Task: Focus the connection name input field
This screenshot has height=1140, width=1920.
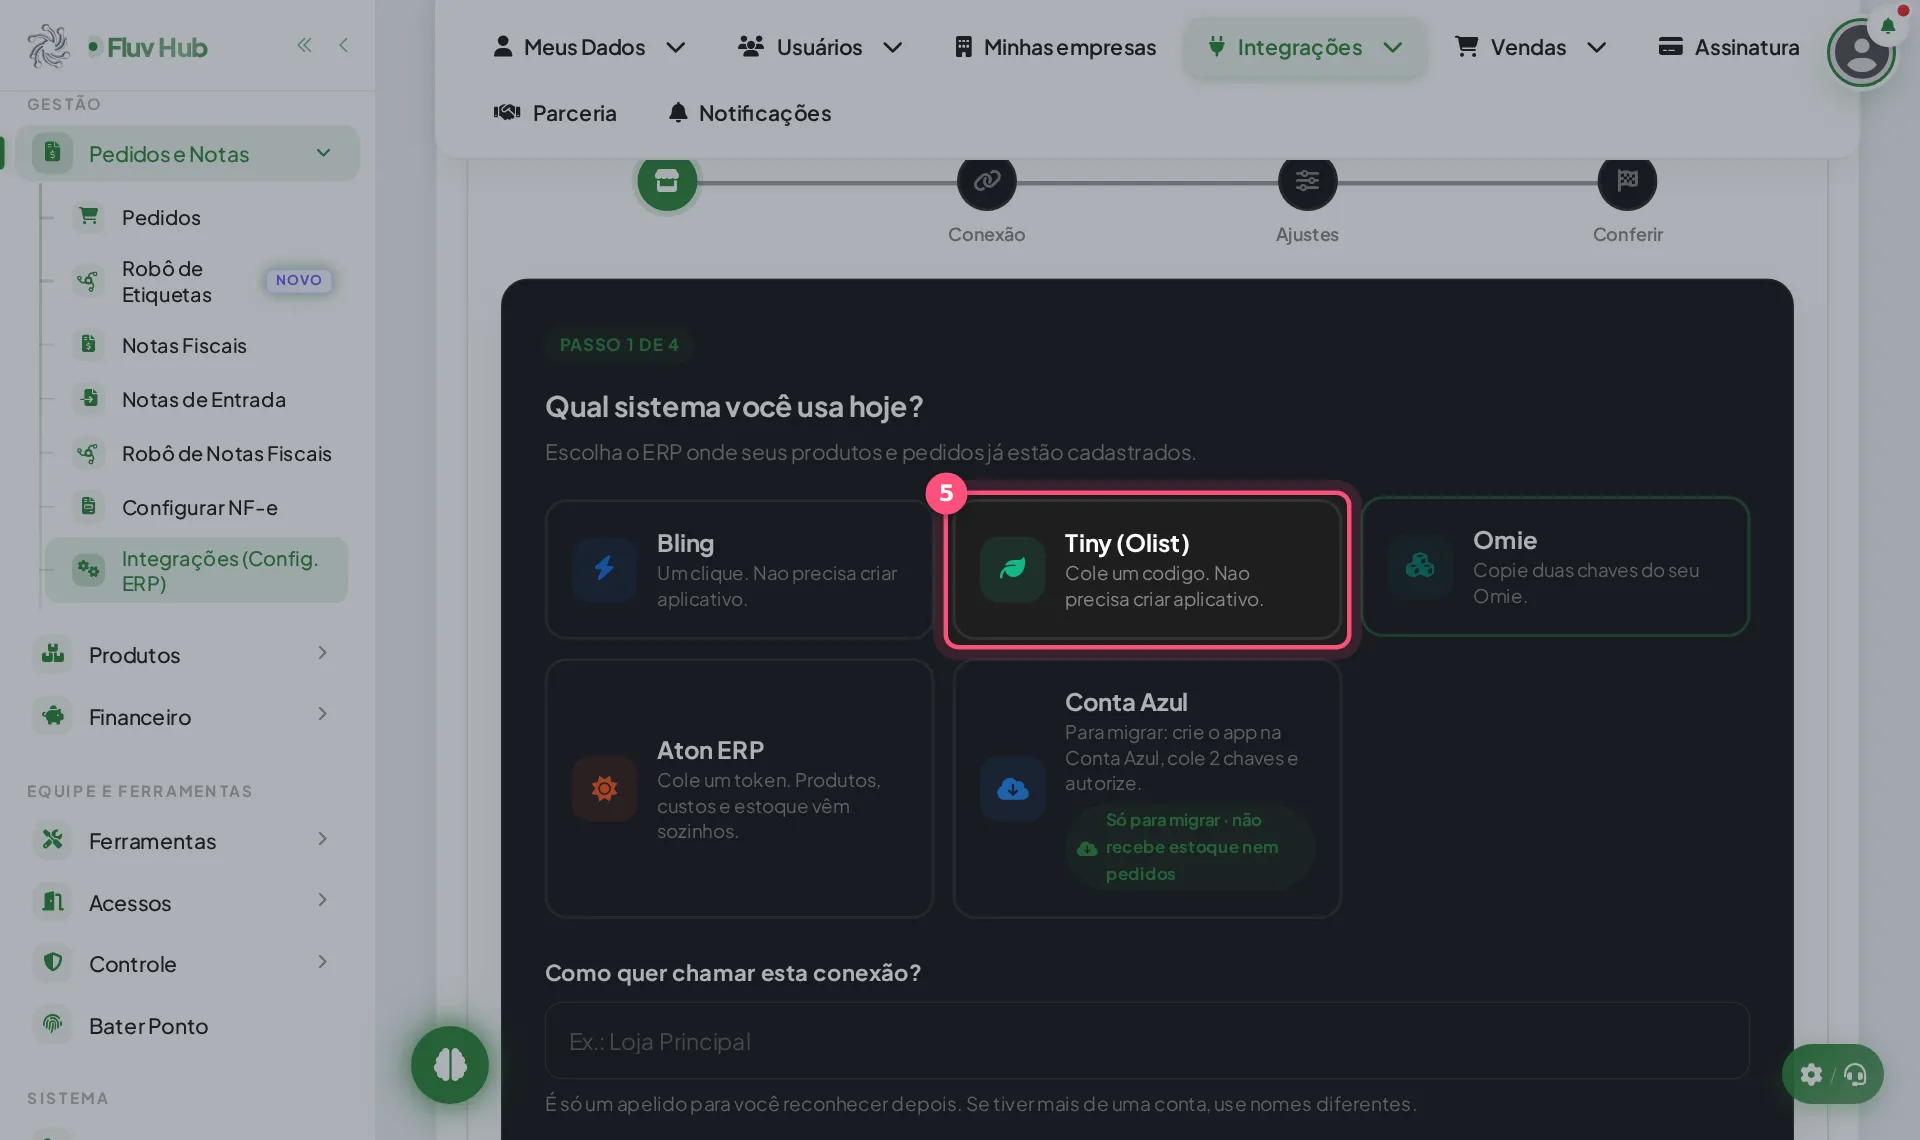Action: [x=1147, y=1041]
